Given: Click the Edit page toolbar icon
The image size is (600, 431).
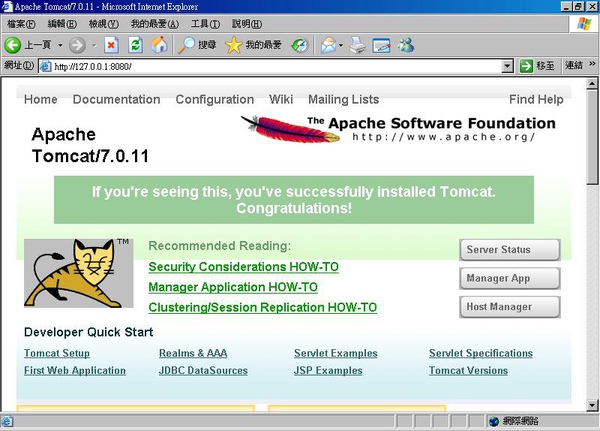Looking at the screenshot, I should coord(381,46).
